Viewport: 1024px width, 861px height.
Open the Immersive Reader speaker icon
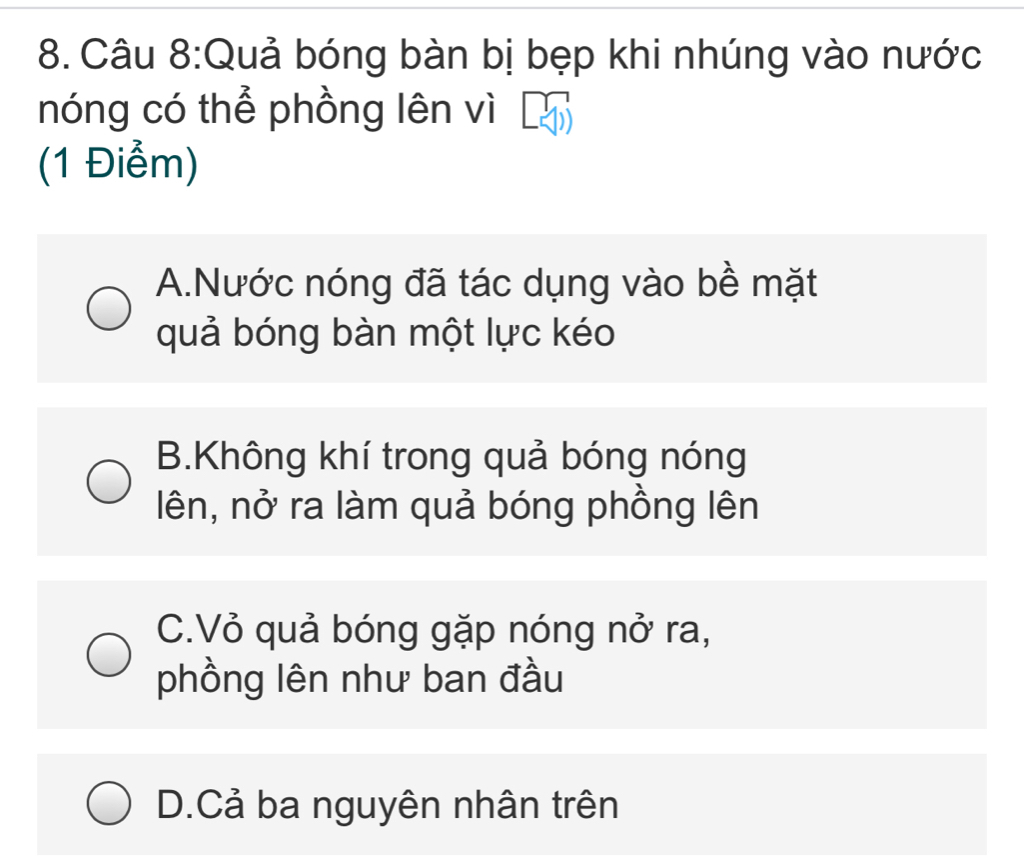(x=547, y=112)
